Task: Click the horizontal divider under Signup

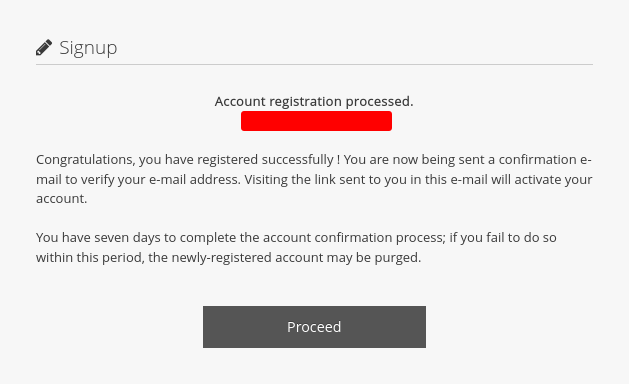Action: tap(314, 64)
